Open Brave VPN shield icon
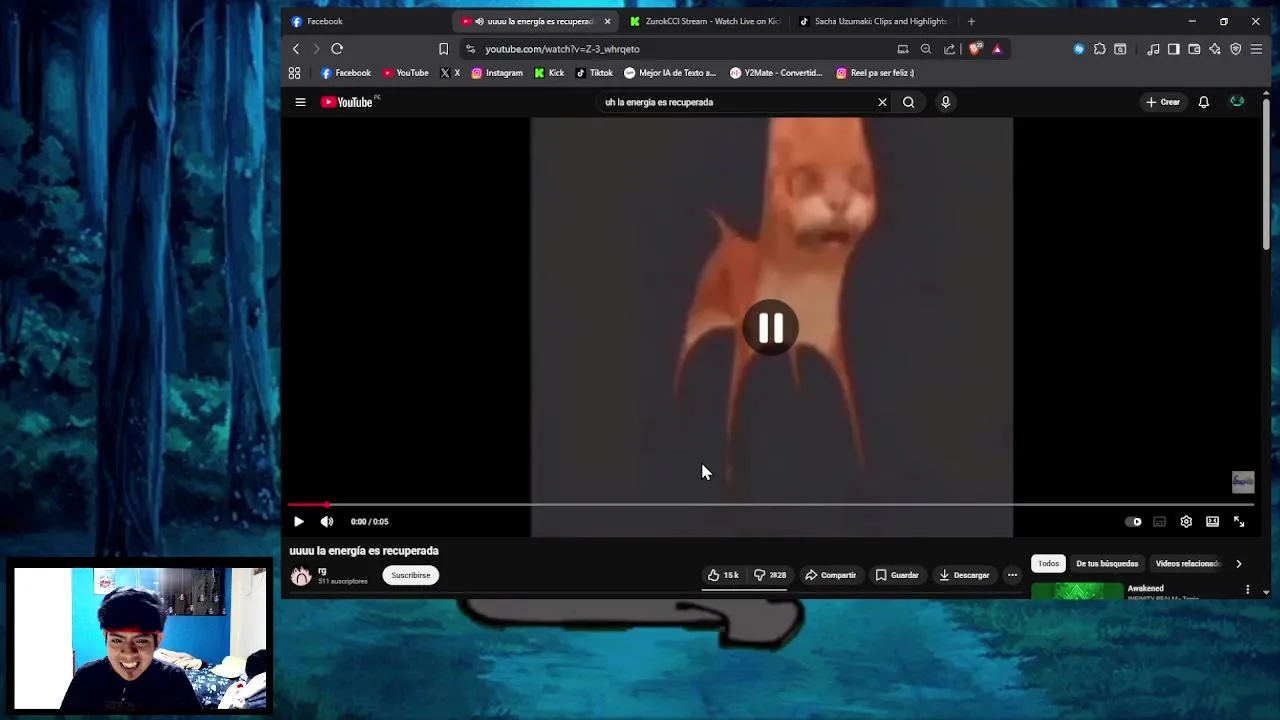1280x720 pixels. 1236,49
